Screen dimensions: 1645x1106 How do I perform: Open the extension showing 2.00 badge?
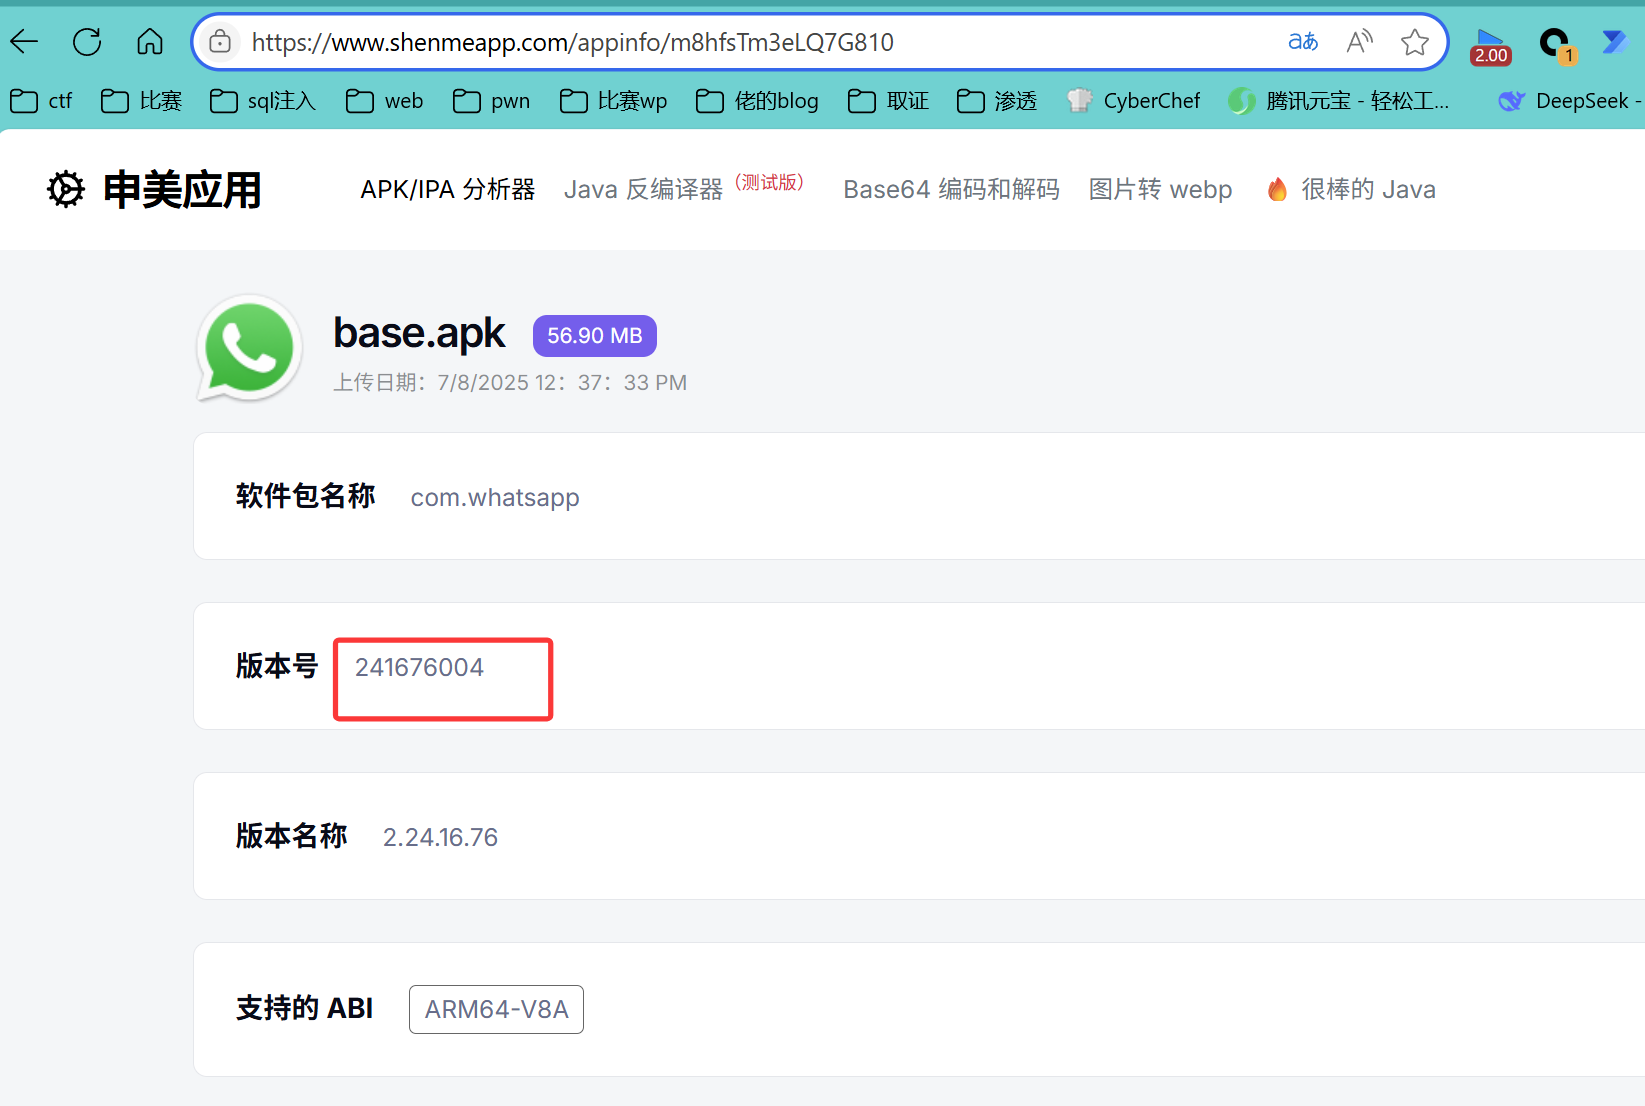tap(1490, 46)
